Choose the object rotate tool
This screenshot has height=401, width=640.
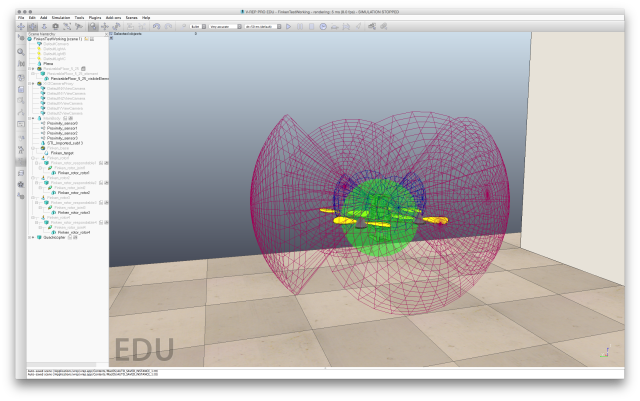(116, 27)
